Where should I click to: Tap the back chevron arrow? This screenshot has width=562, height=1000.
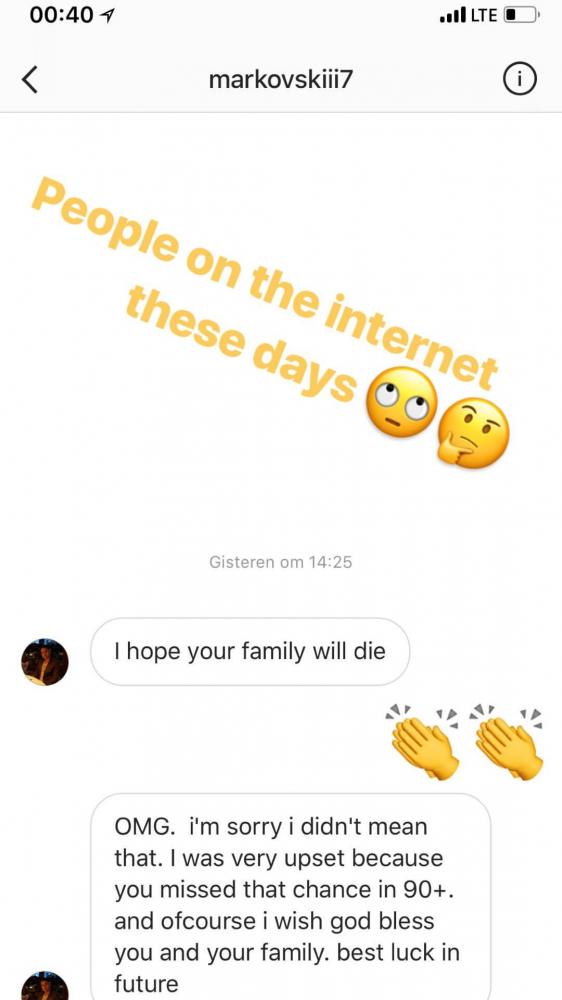tap(29, 80)
